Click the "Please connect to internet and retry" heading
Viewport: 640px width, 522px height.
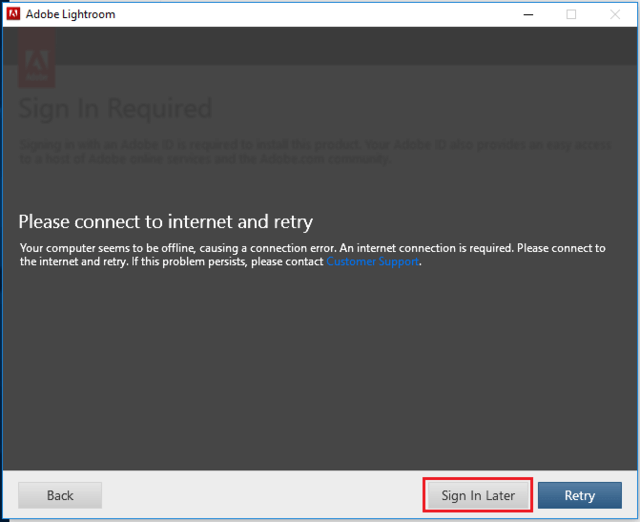[166, 221]
